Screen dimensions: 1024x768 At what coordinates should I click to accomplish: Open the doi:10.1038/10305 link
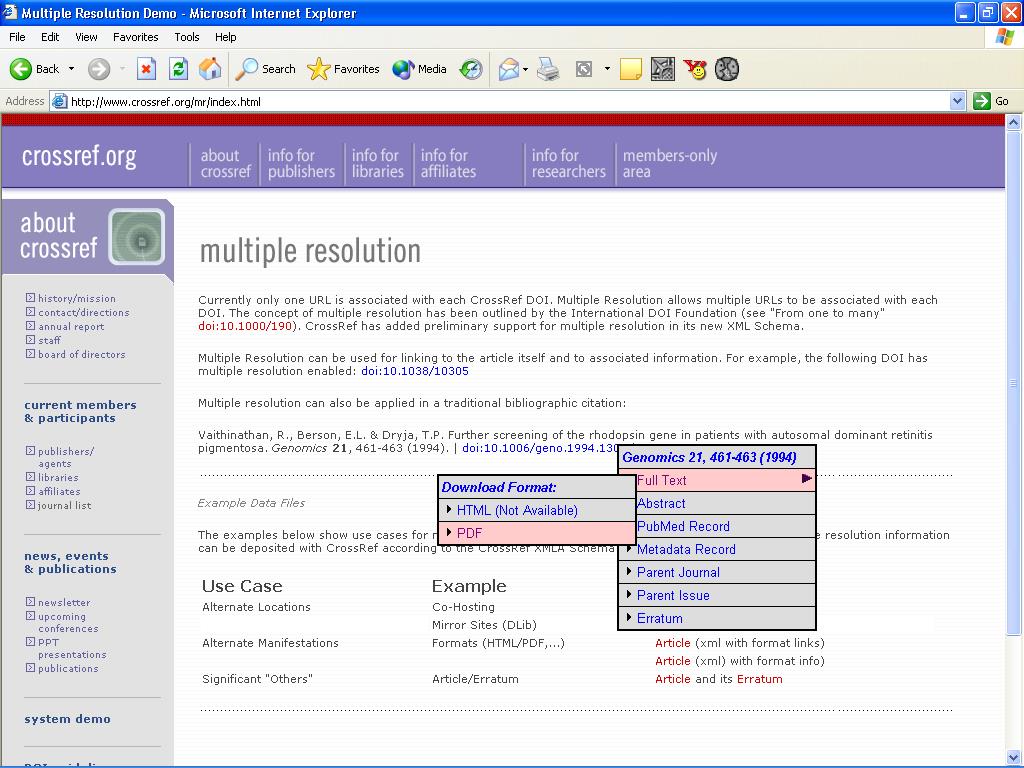click(x=415, y=371)
